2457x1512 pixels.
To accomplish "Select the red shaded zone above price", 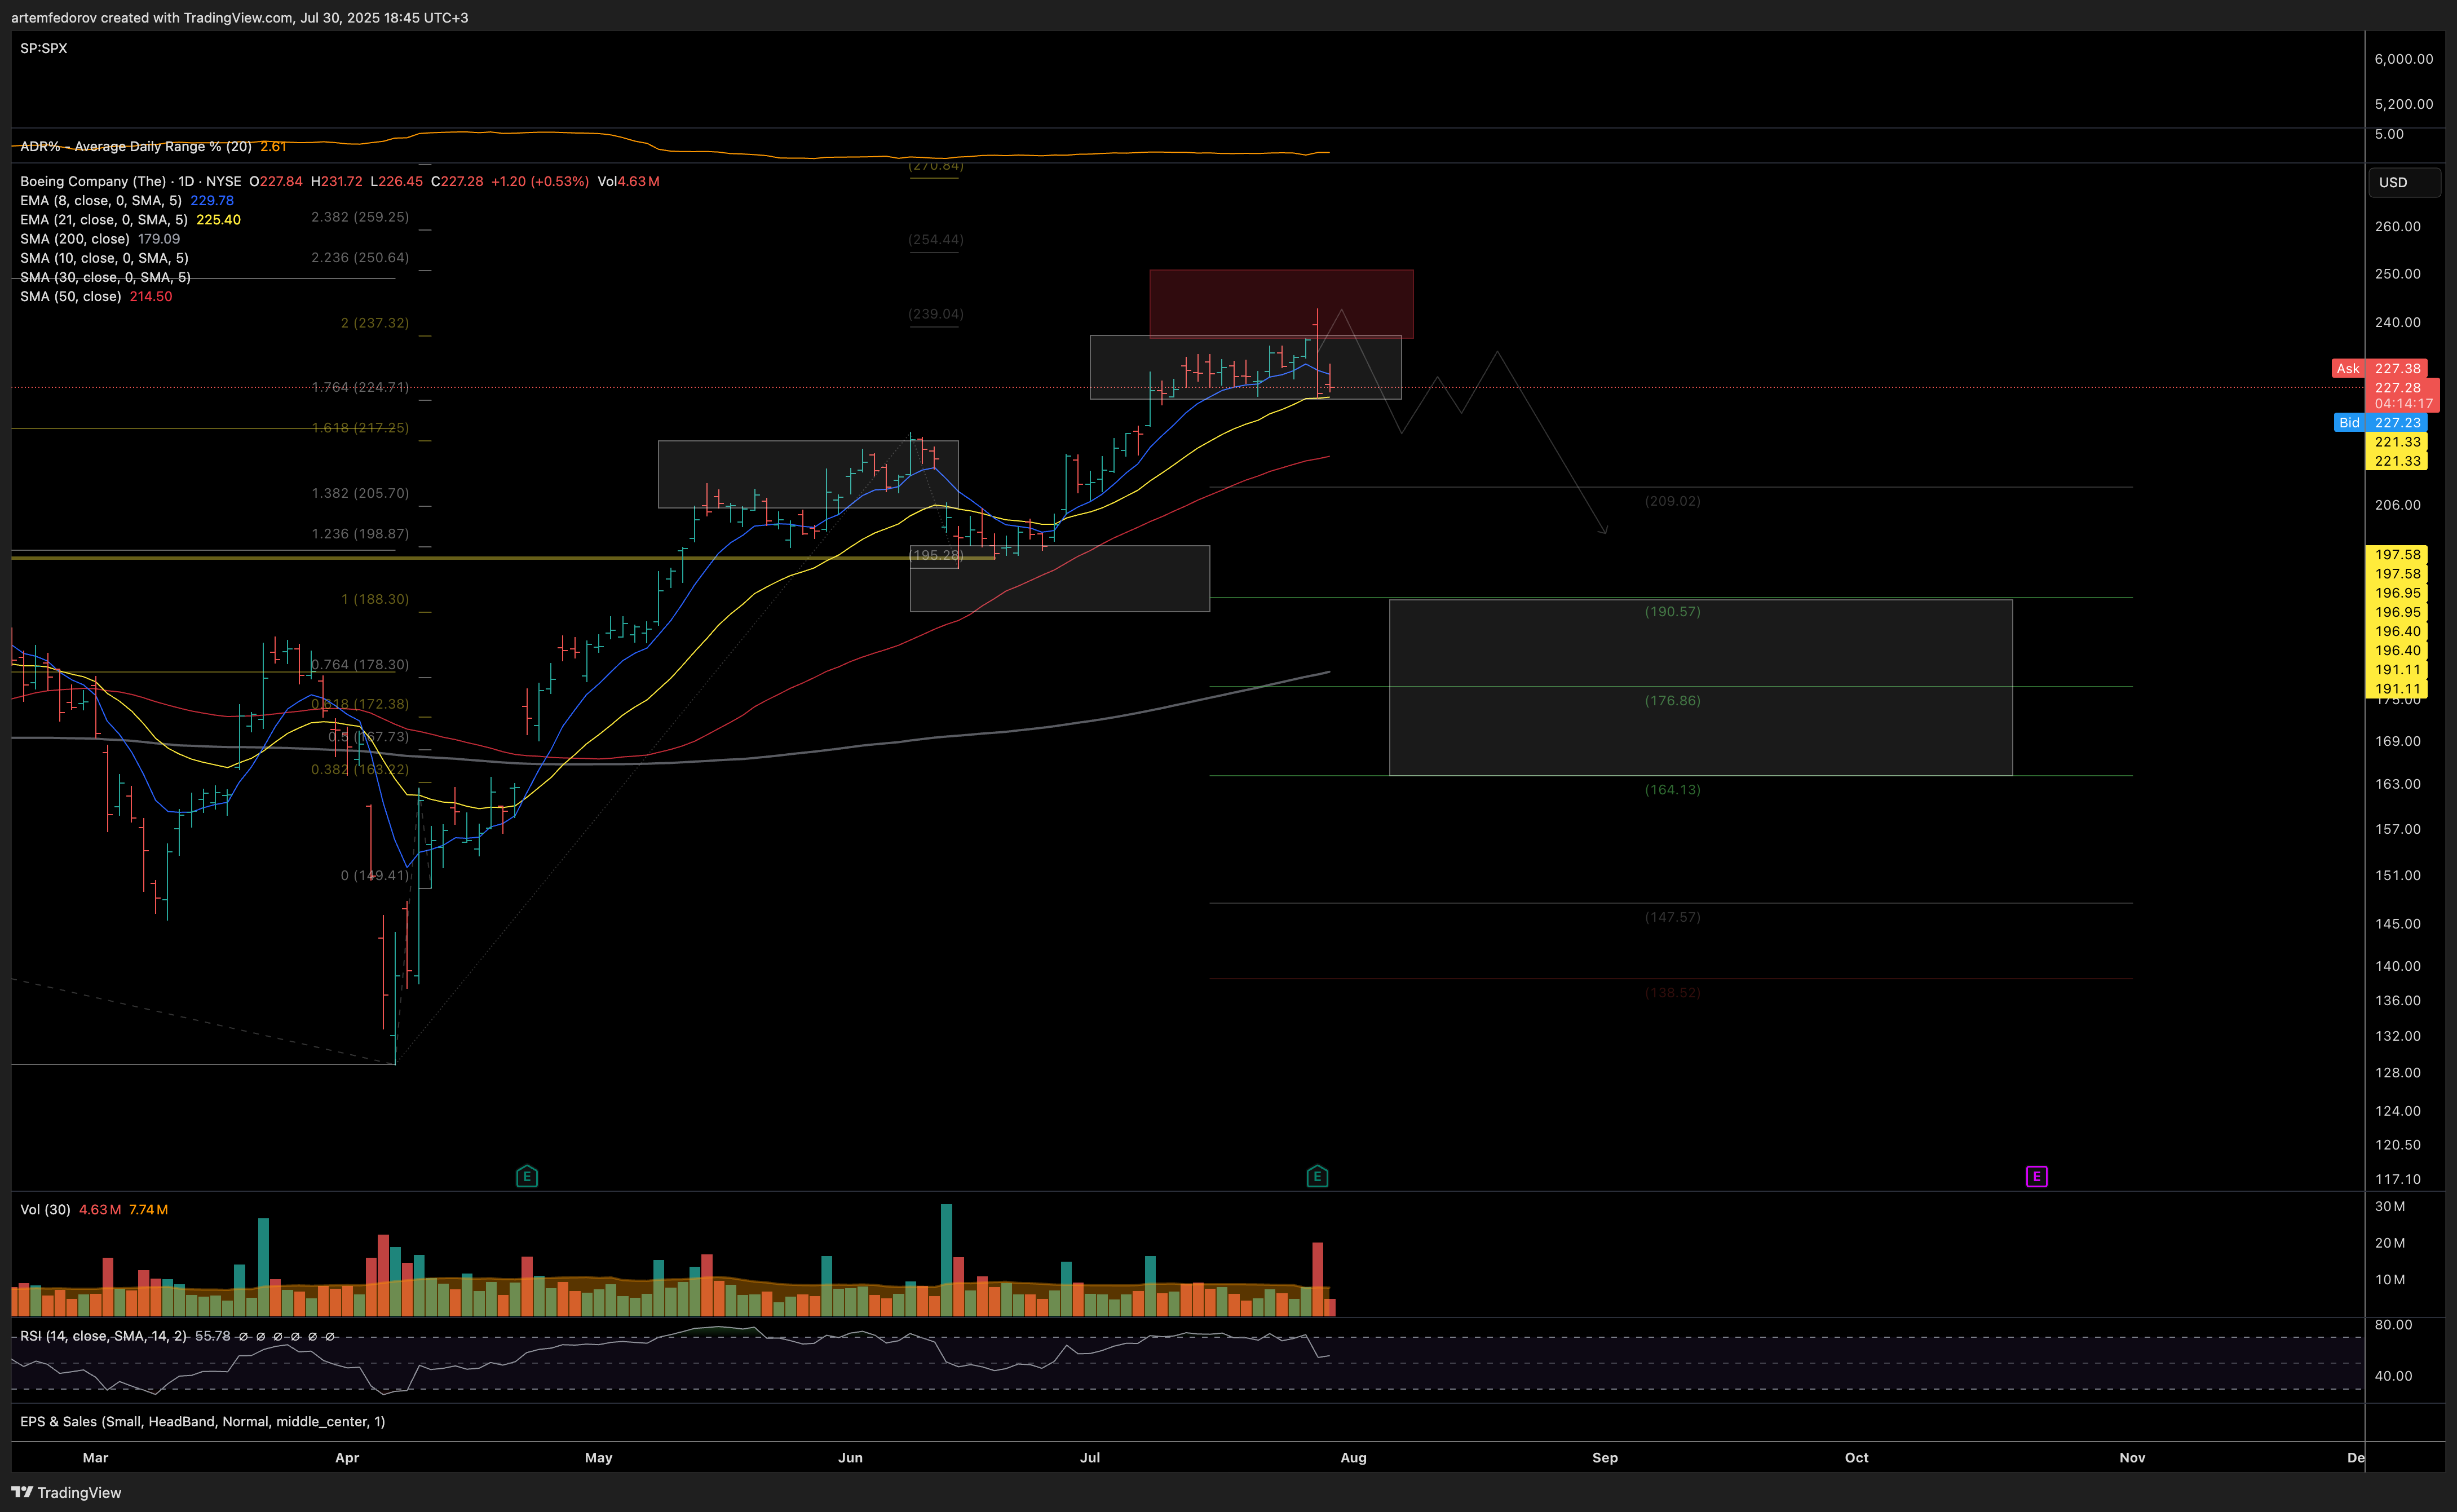I will coord(1281,303).
